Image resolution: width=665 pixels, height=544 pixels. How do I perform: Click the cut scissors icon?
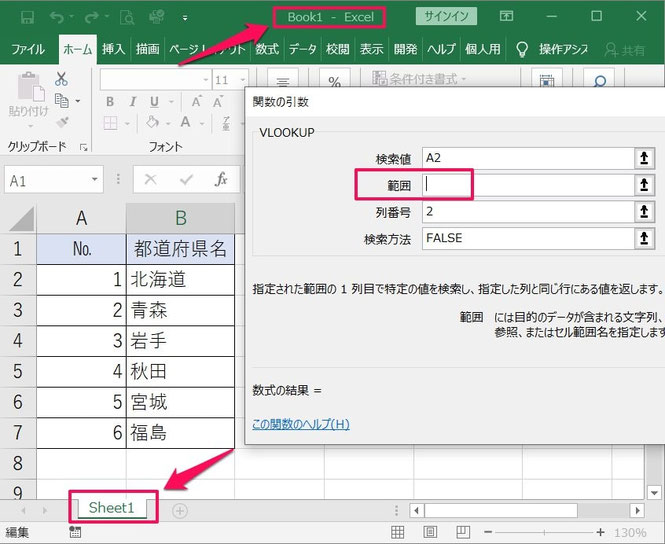click(x=61, y=79)
